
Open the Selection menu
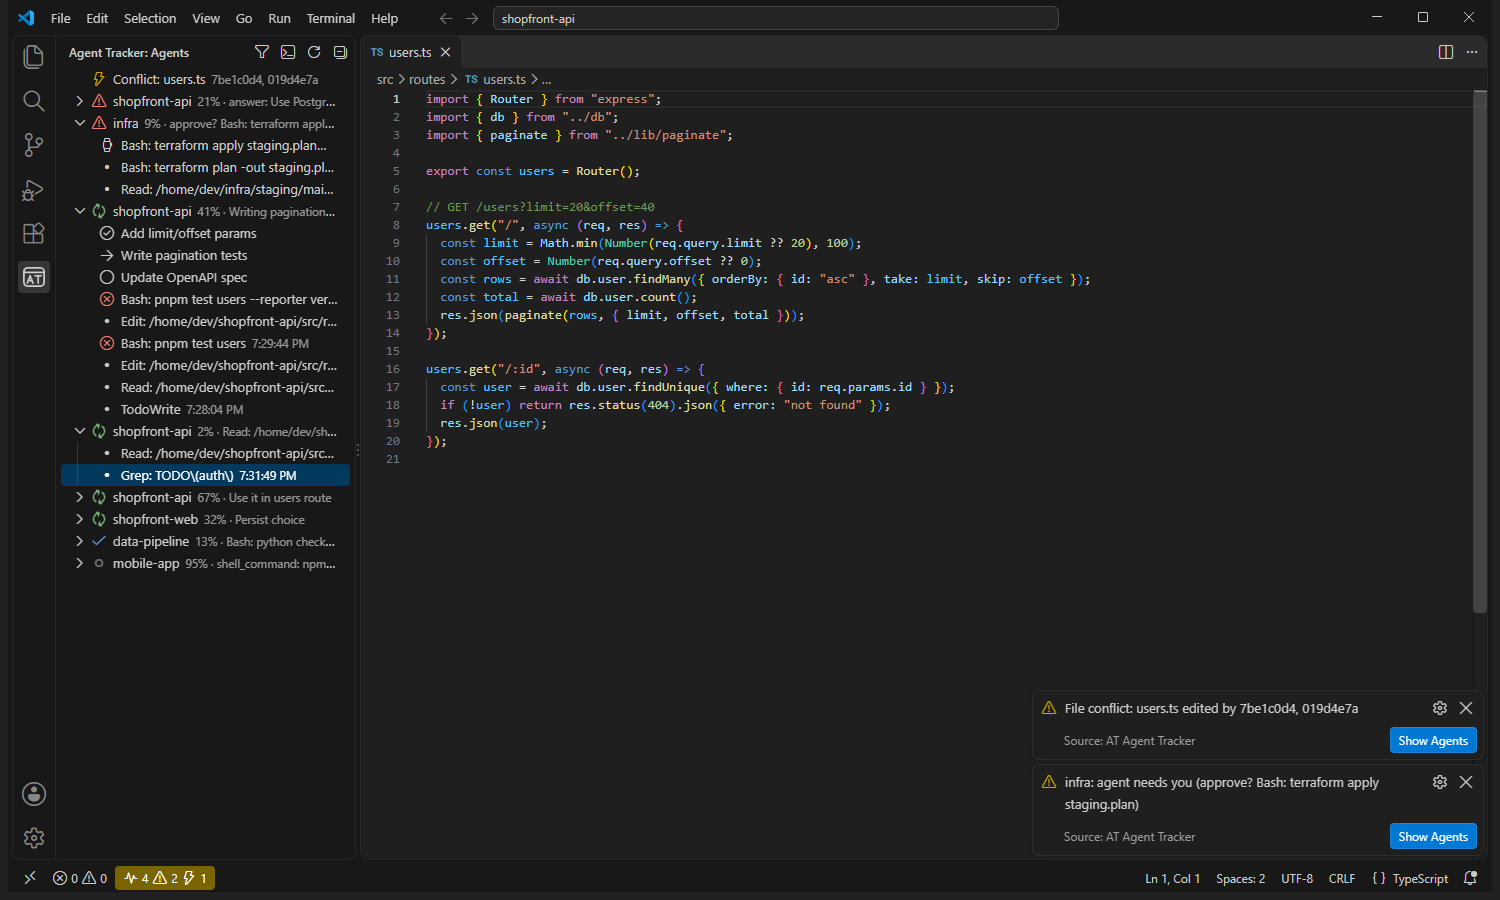150,18
